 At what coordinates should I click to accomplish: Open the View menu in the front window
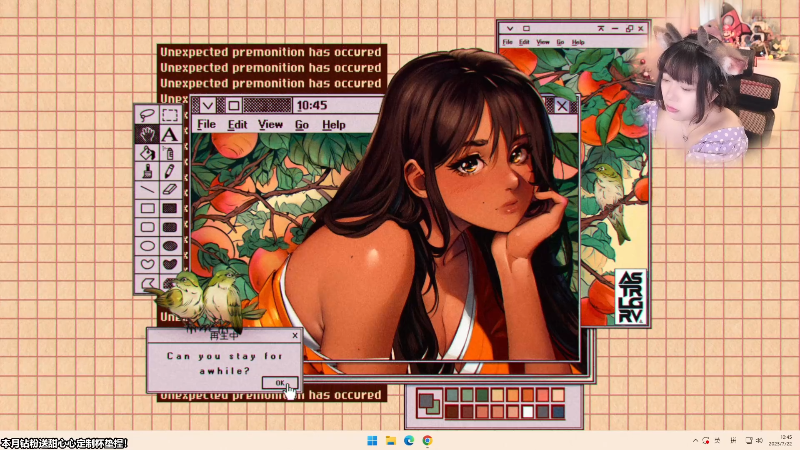(270, 124)
